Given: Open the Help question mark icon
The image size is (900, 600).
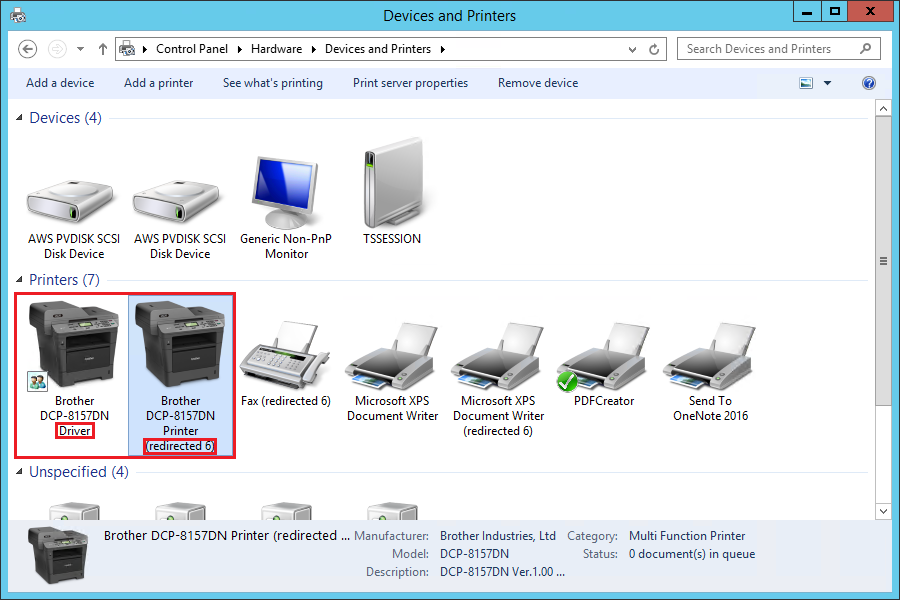Looking at the screenshot, I should [868, 83].
